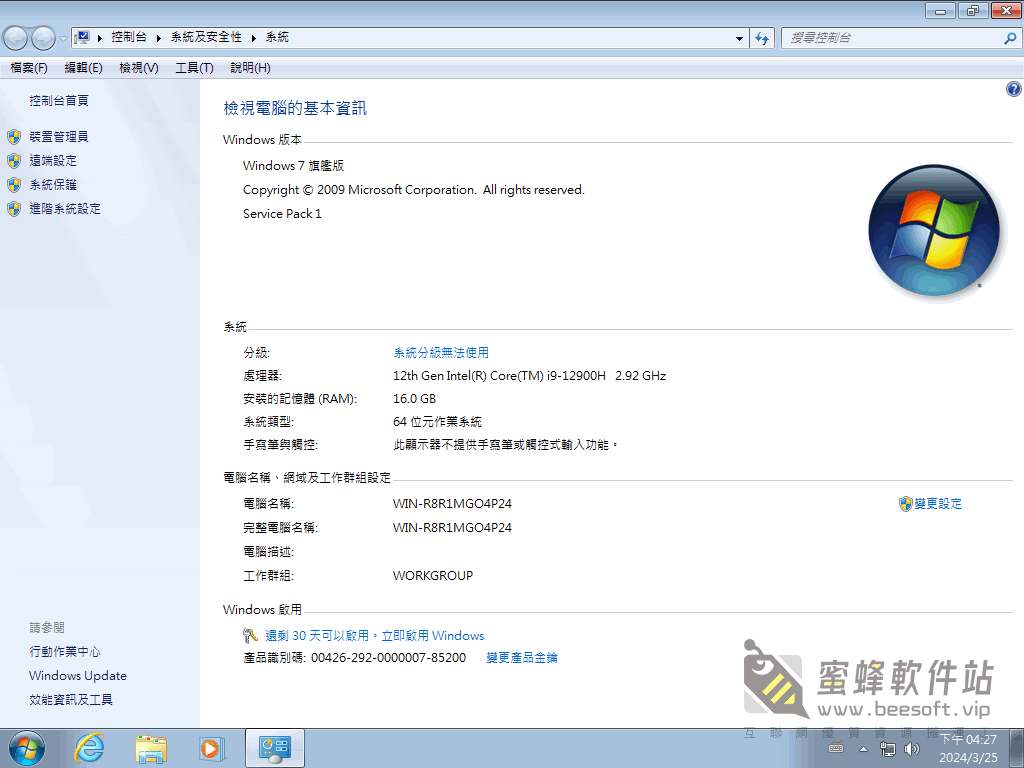
Task: Expand the arrow after 系統及安全性 breadcrumb
Action: click(253, 38)
